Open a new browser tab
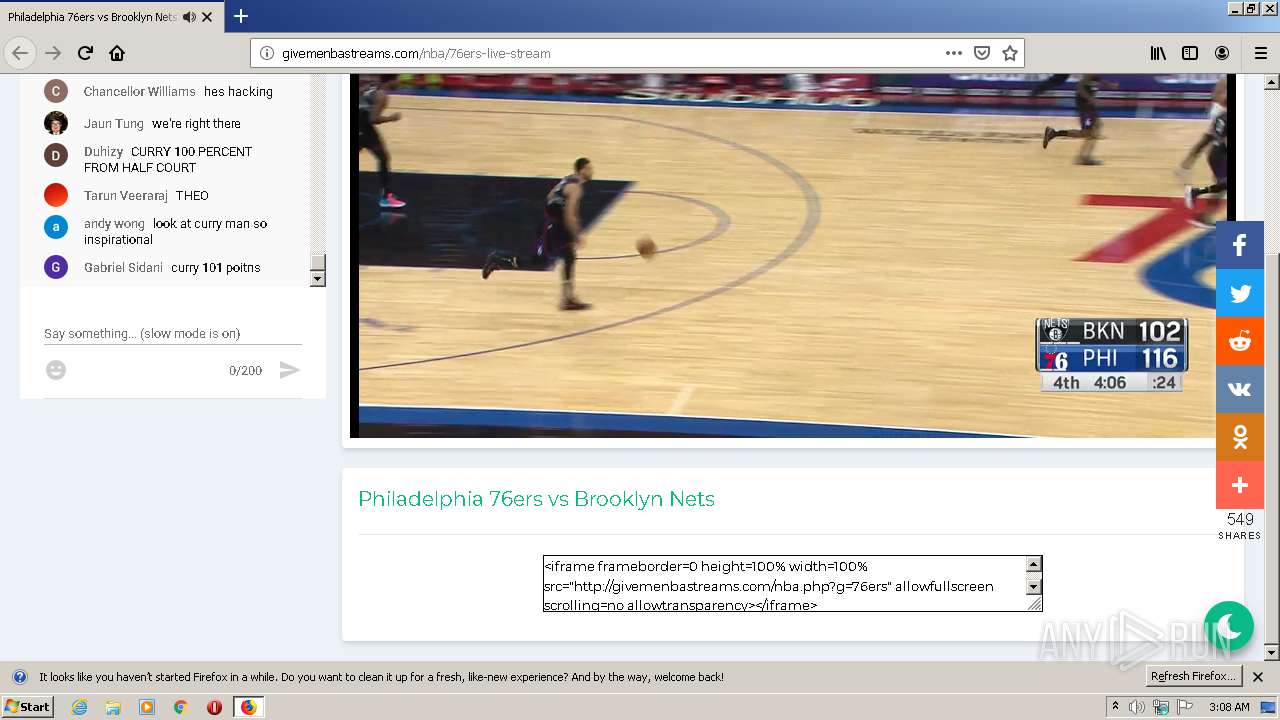 click(241, 16)
